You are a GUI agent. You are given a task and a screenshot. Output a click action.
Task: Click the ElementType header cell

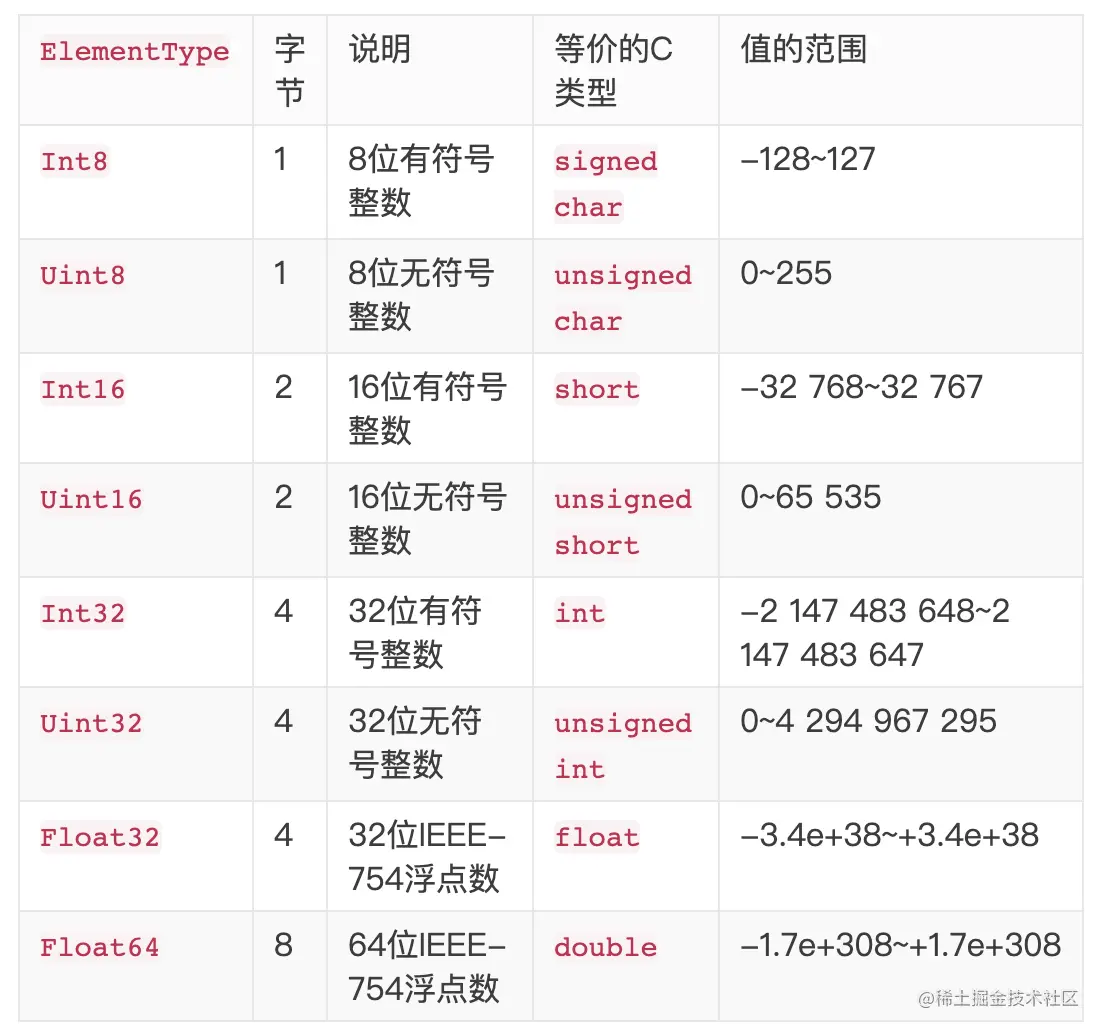coord(135,52)
